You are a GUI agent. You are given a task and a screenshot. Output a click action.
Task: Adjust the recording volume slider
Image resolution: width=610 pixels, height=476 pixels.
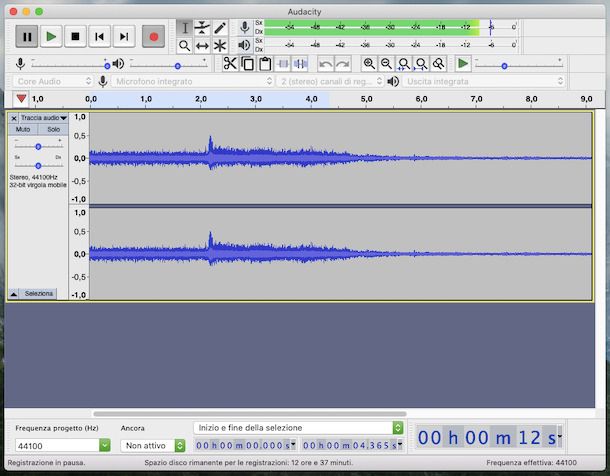tap(70, 66)
